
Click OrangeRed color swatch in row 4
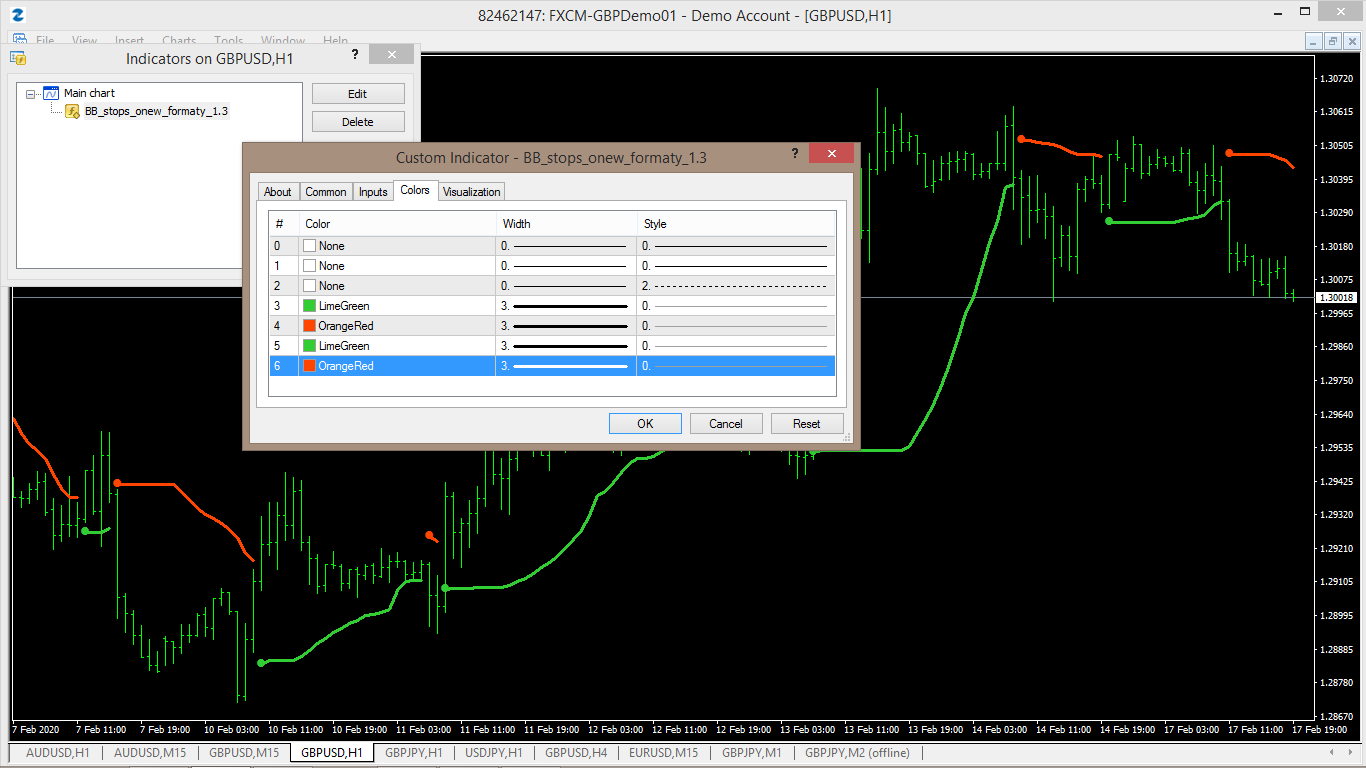310,326
